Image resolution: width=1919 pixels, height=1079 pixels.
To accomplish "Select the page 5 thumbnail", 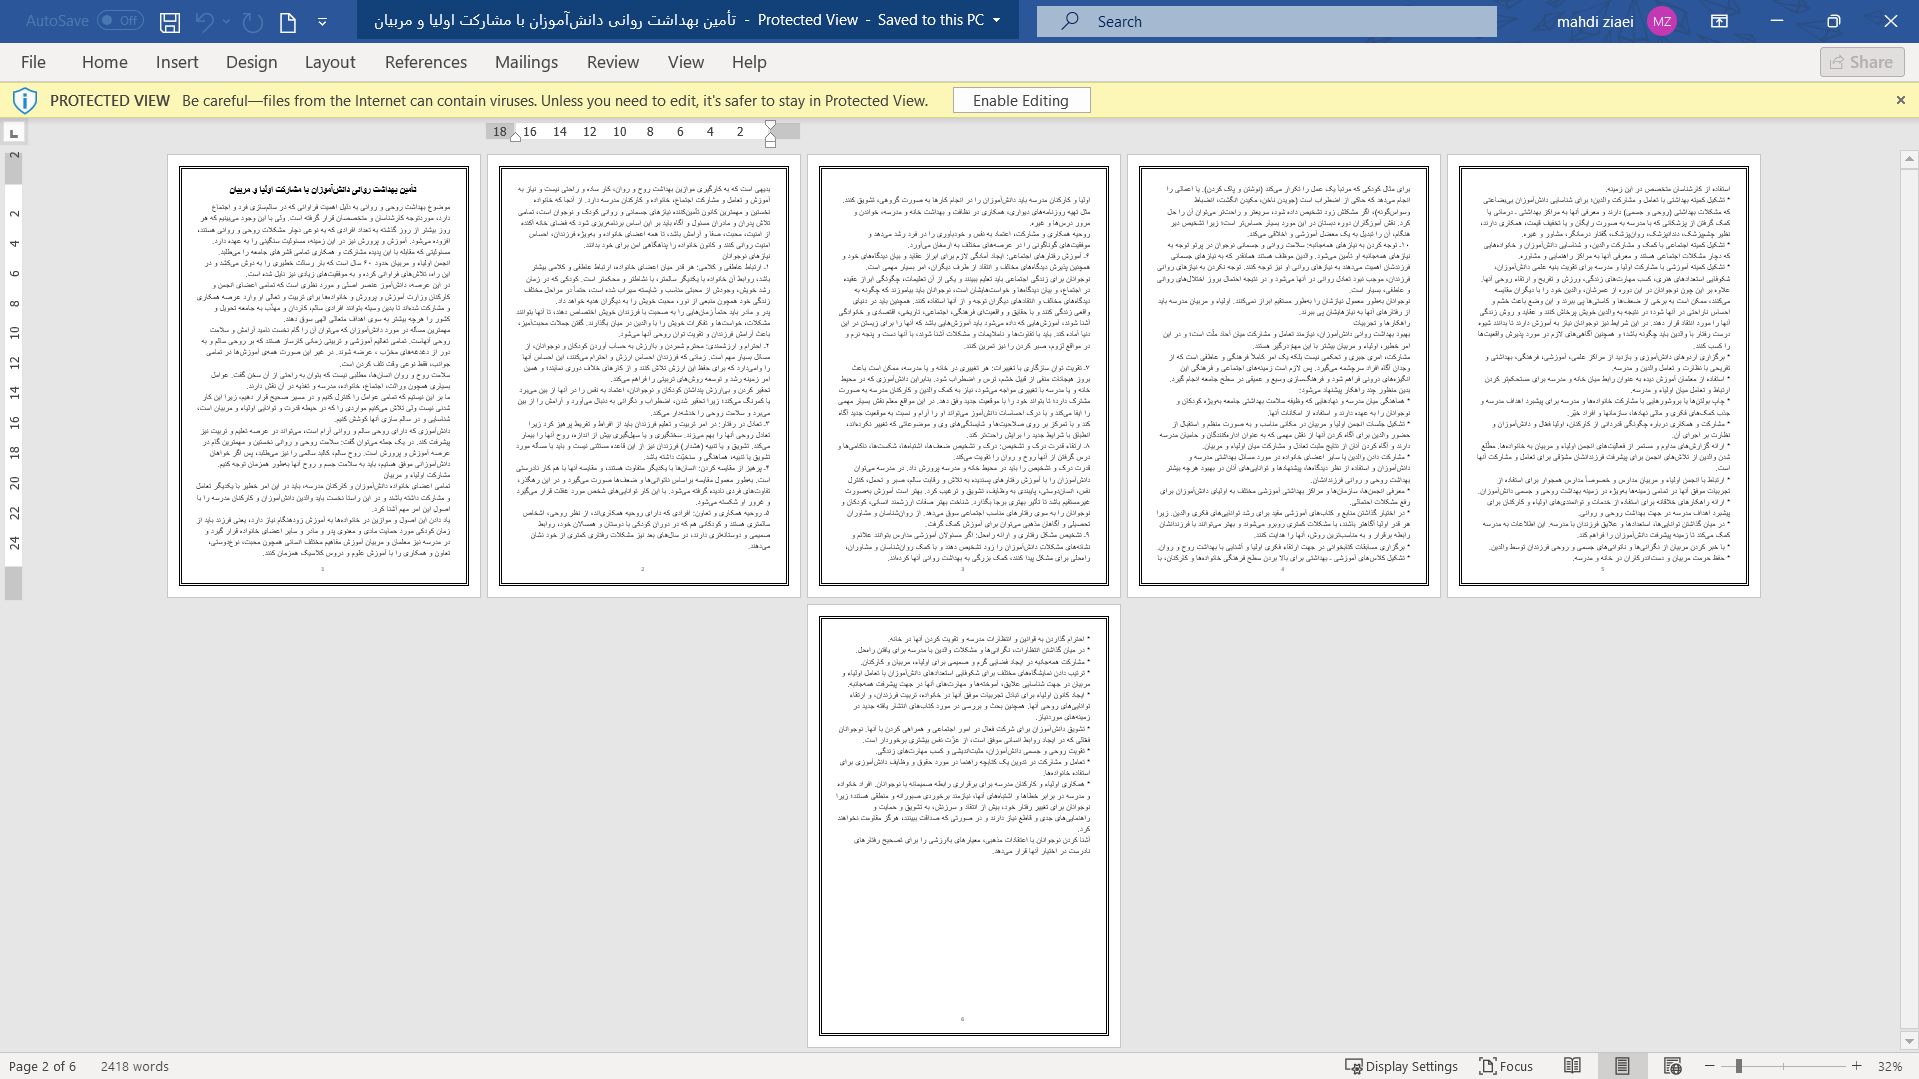I will coord(1604,376).
